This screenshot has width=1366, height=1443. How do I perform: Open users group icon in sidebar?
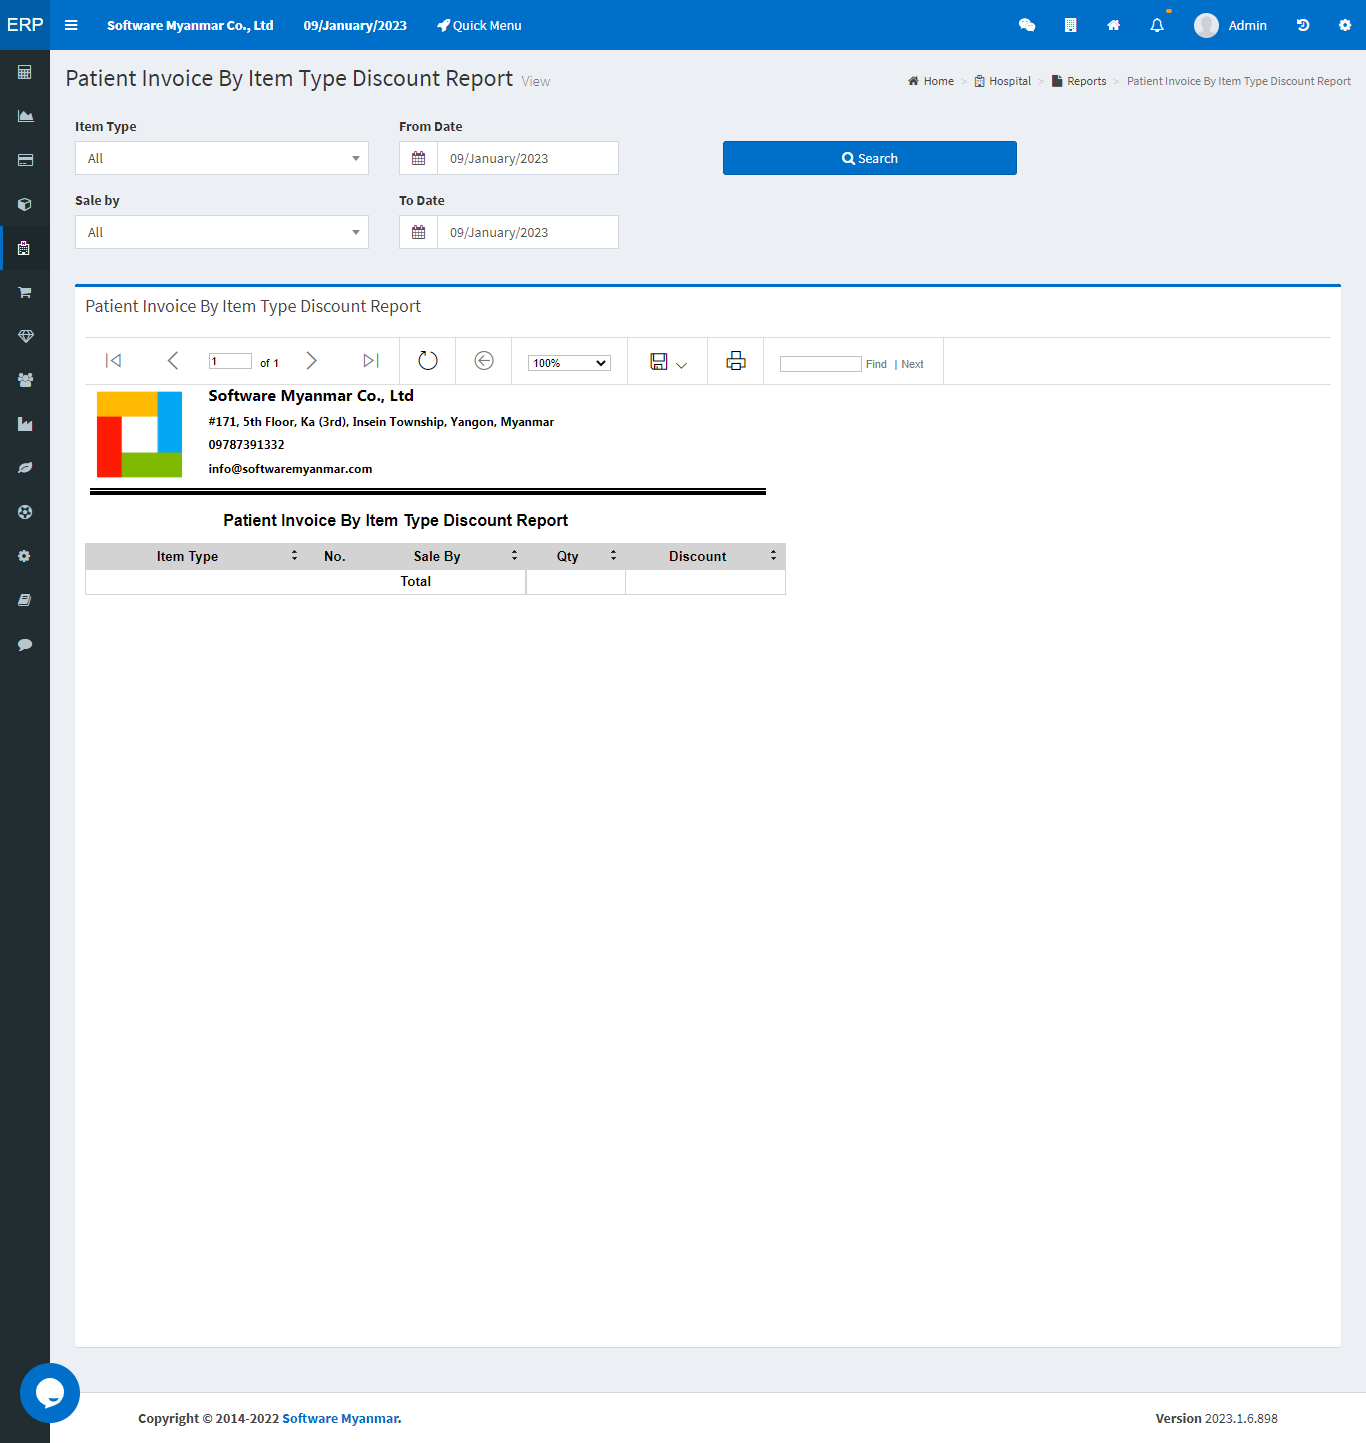coord(25,380)
